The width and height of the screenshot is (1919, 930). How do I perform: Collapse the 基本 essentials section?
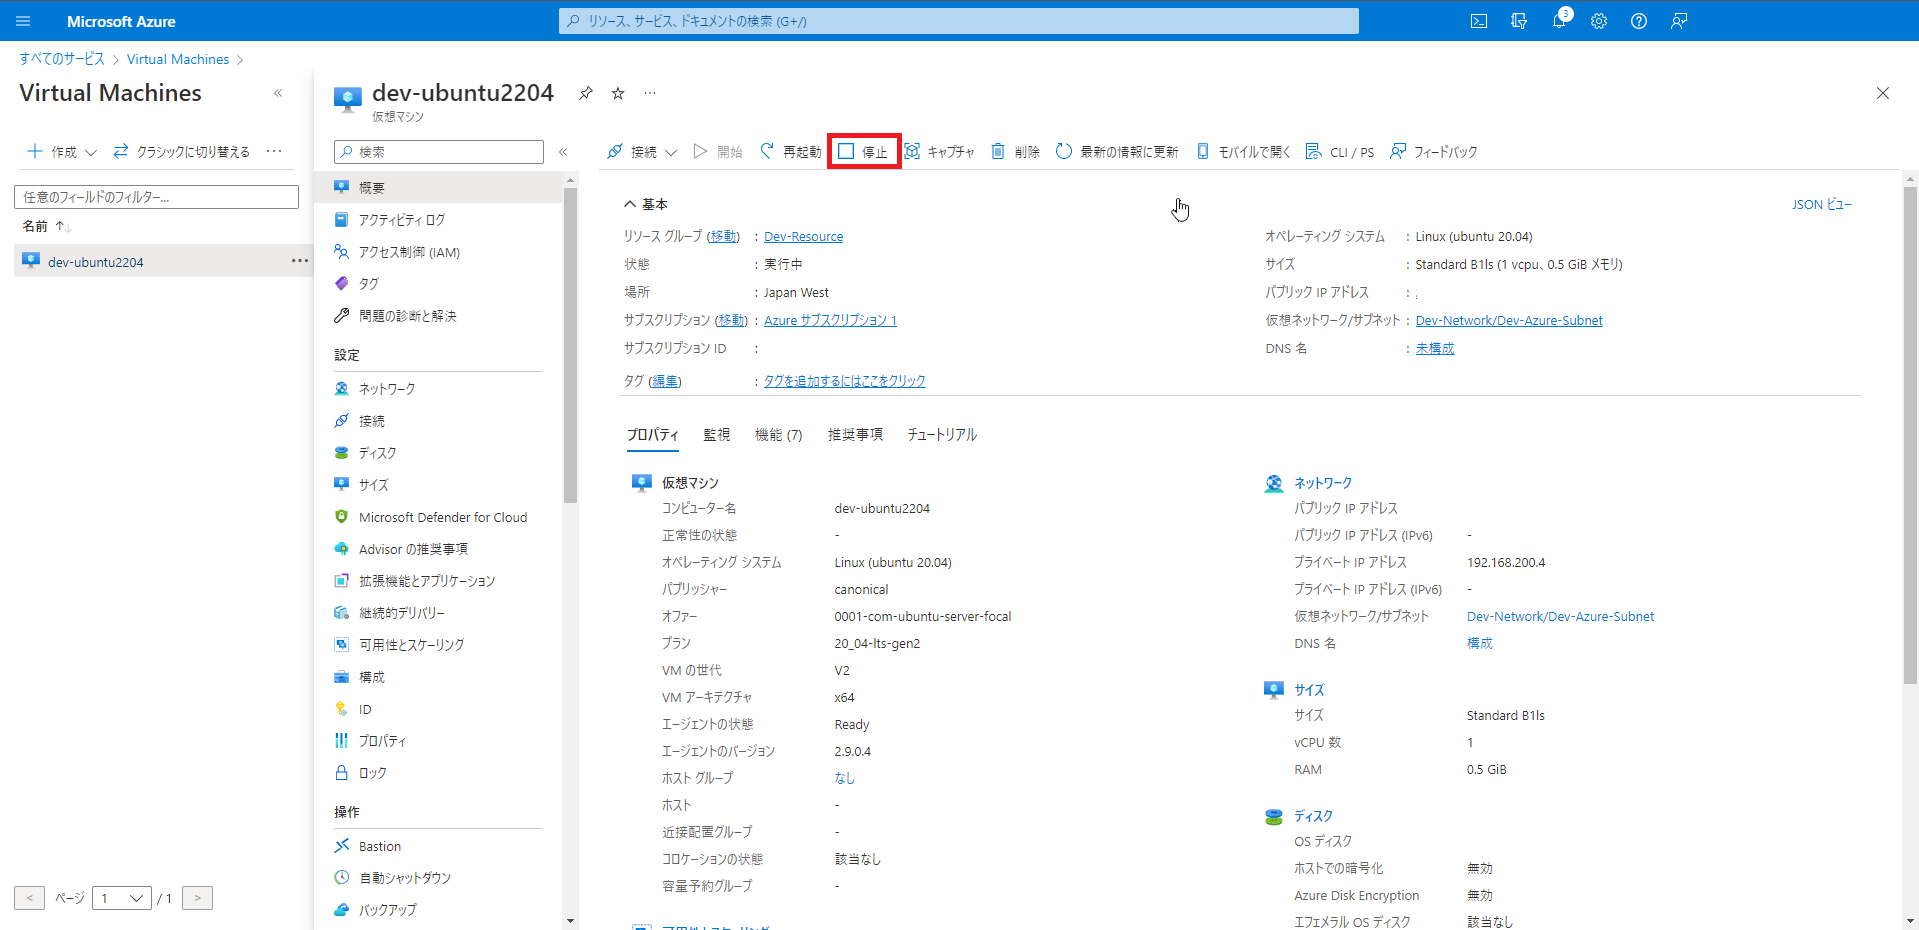click(645, 204)
